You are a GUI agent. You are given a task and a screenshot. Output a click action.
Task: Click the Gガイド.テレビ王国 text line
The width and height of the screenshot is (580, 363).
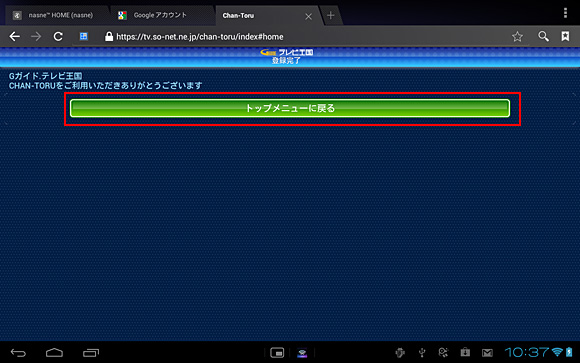coord(45,76)
